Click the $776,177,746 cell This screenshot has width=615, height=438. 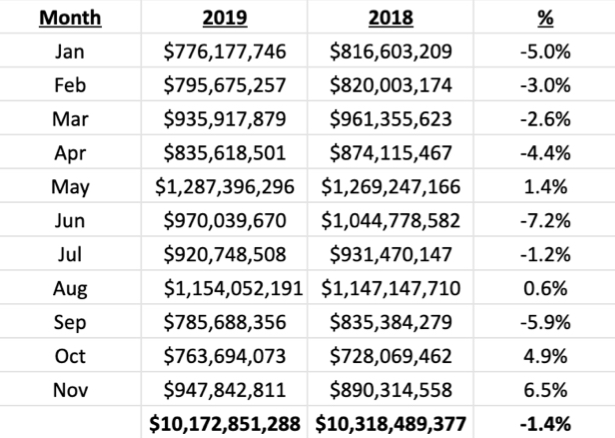[225, 52]
